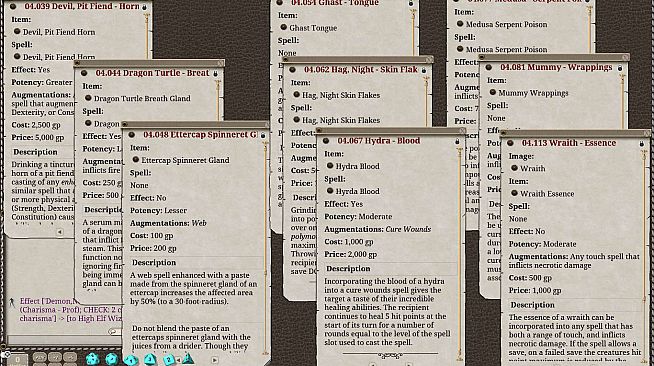Close the Hydra - Blood window via title bar
Viewport: 654px width, 366px height.
462,130
